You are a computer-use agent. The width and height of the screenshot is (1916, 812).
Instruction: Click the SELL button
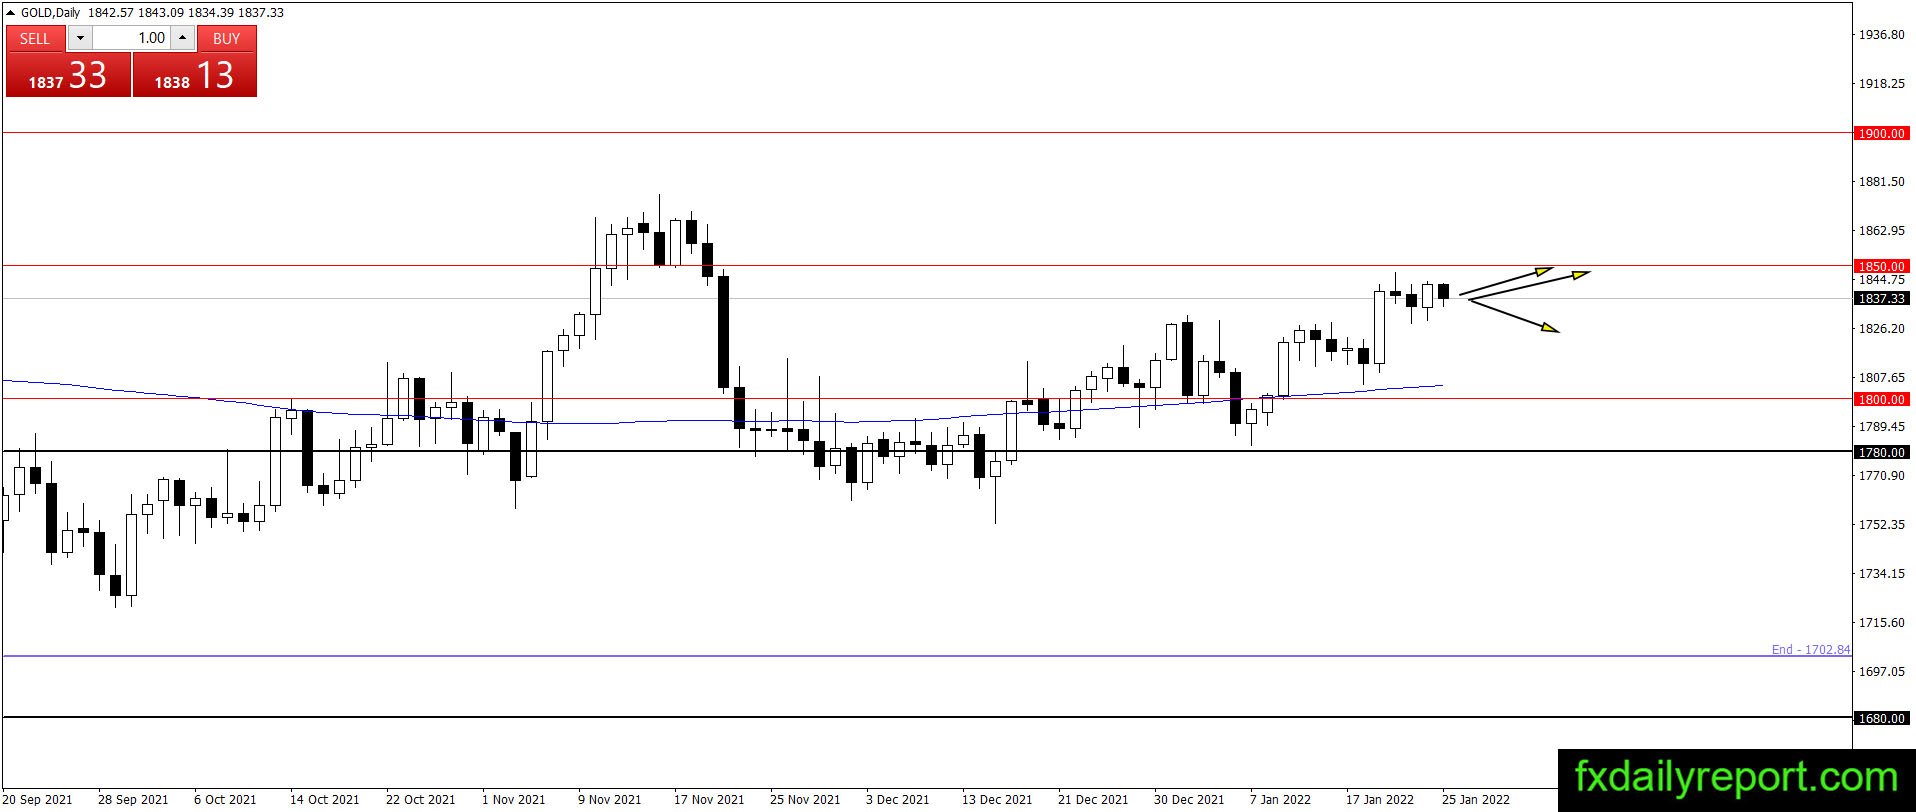pos(35,38)
